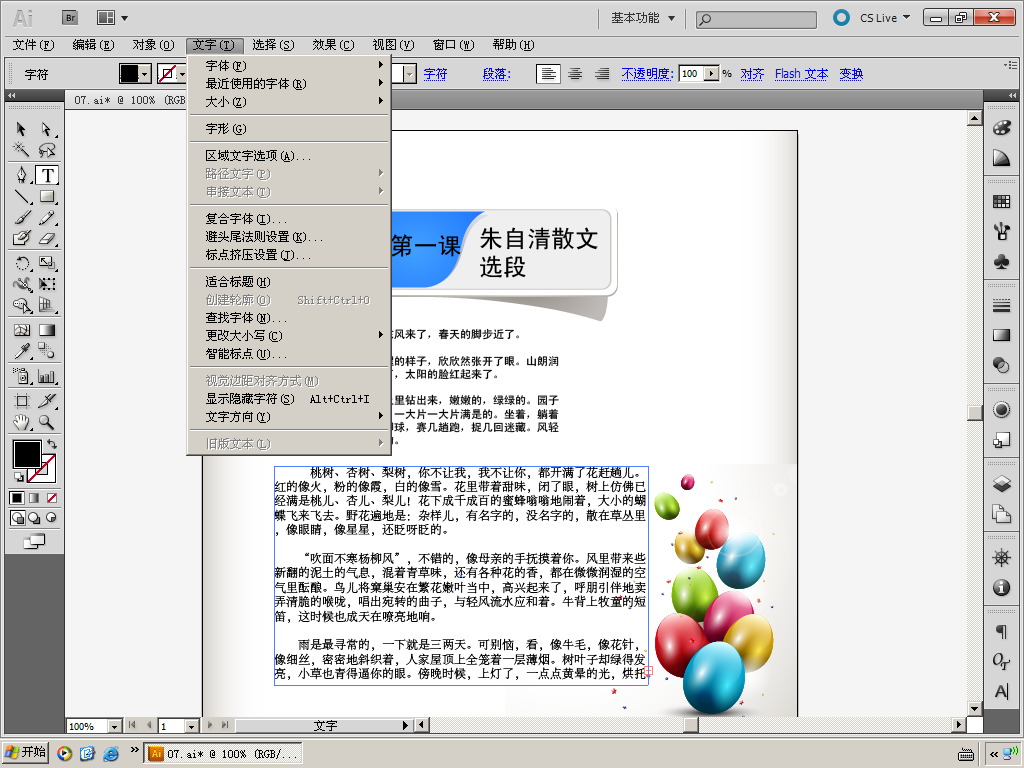Open the 效果(C) menu

pos(332,44)
